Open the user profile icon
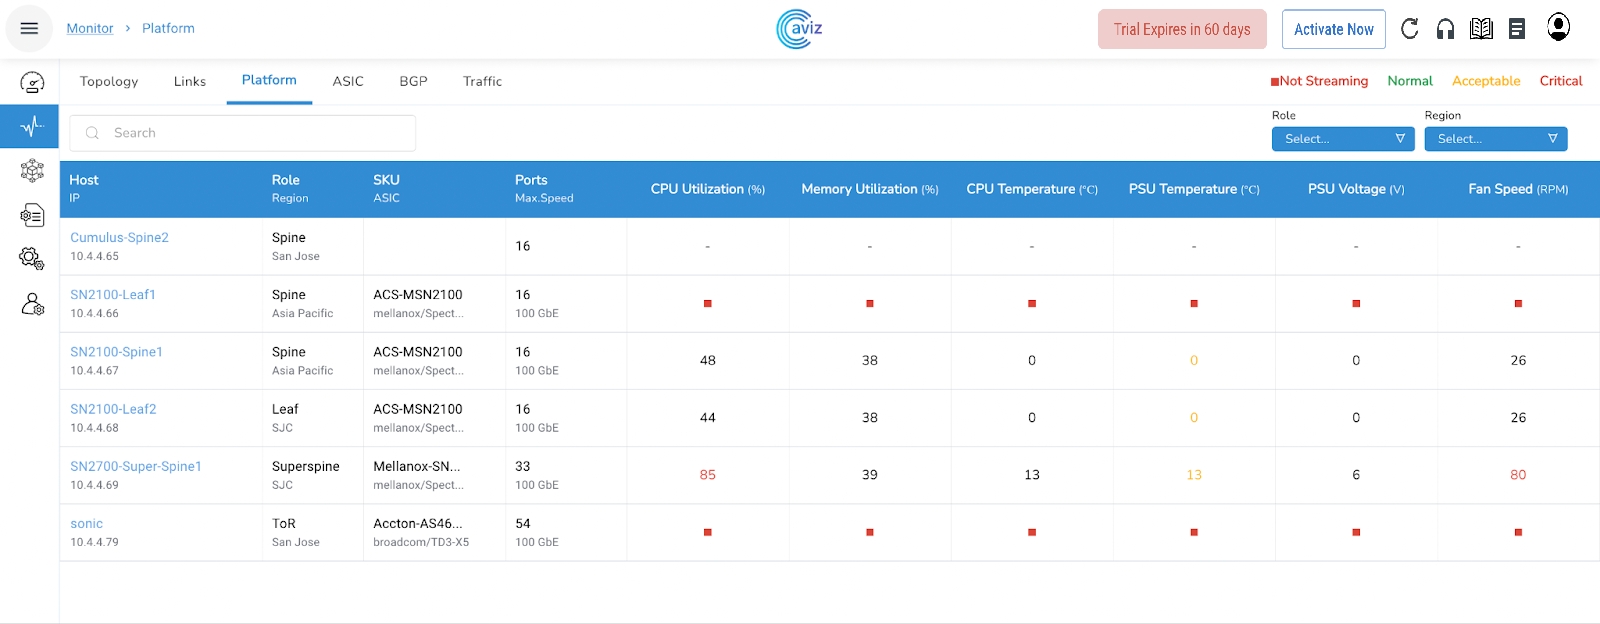 click(x=1557, y=27)
